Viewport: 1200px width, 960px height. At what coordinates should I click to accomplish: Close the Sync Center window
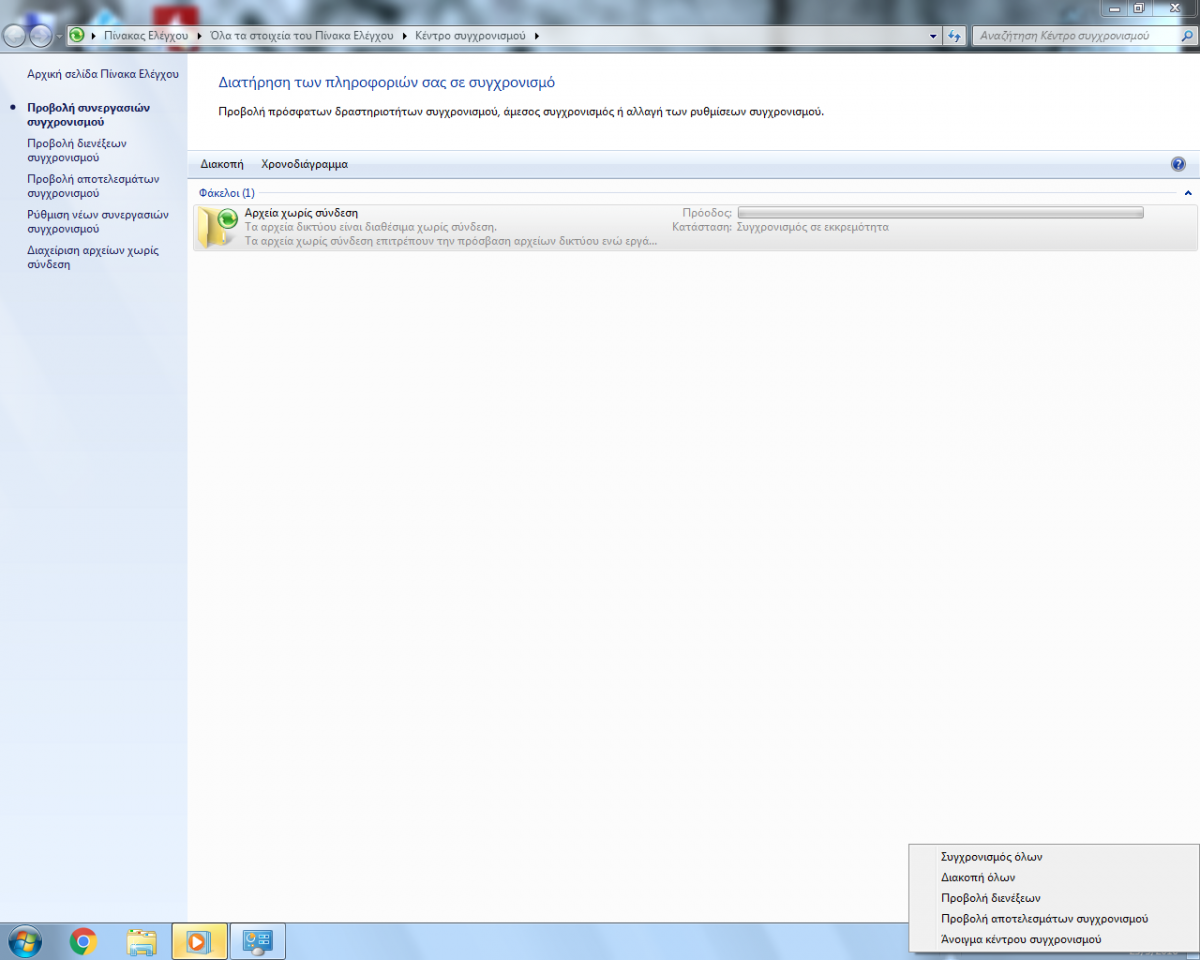pyautogui.click(x=1174, y=7)
